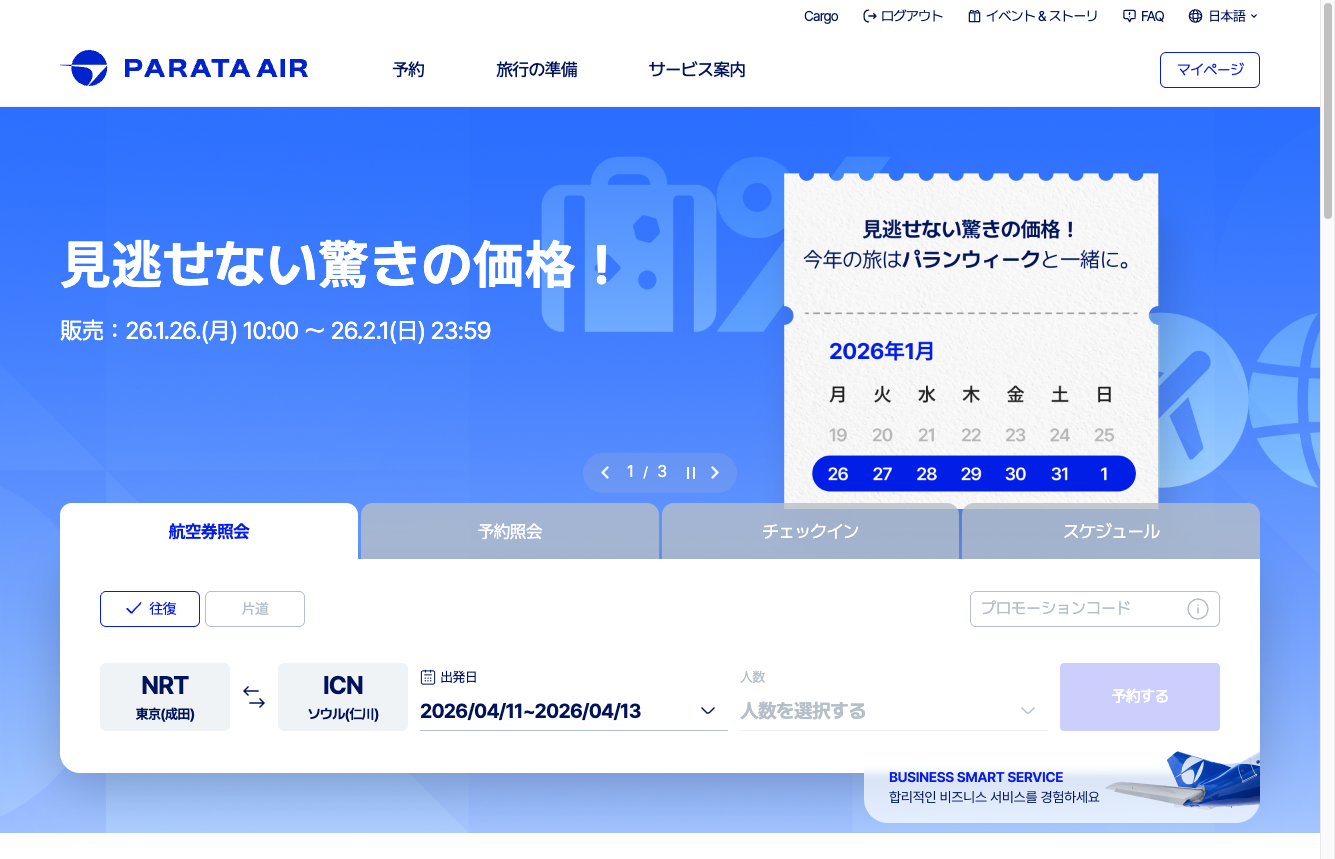This screenshot has width=1335, height=859.
Task: Select round trip (往復) option
Action: point(150,609)
